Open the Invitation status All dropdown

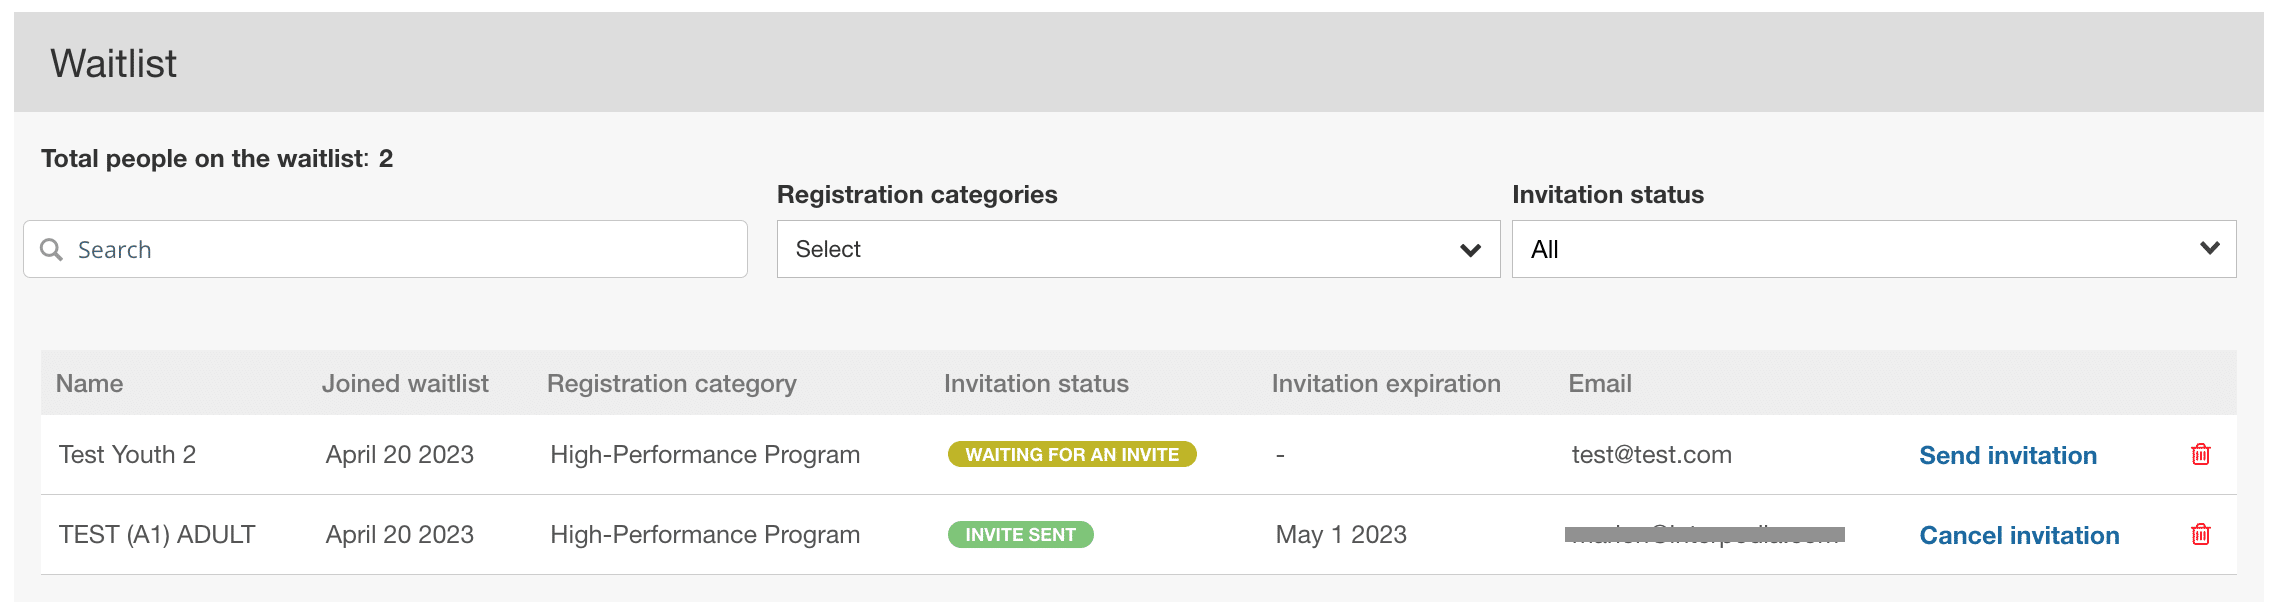(x=1874, y=249)
